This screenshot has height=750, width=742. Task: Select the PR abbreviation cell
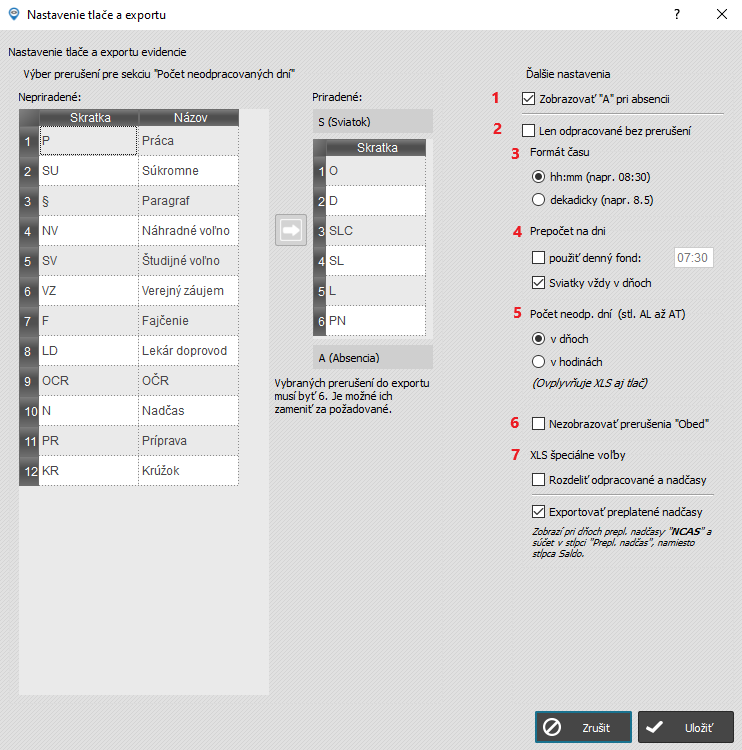pyautogui.click(x=89, y=441)
